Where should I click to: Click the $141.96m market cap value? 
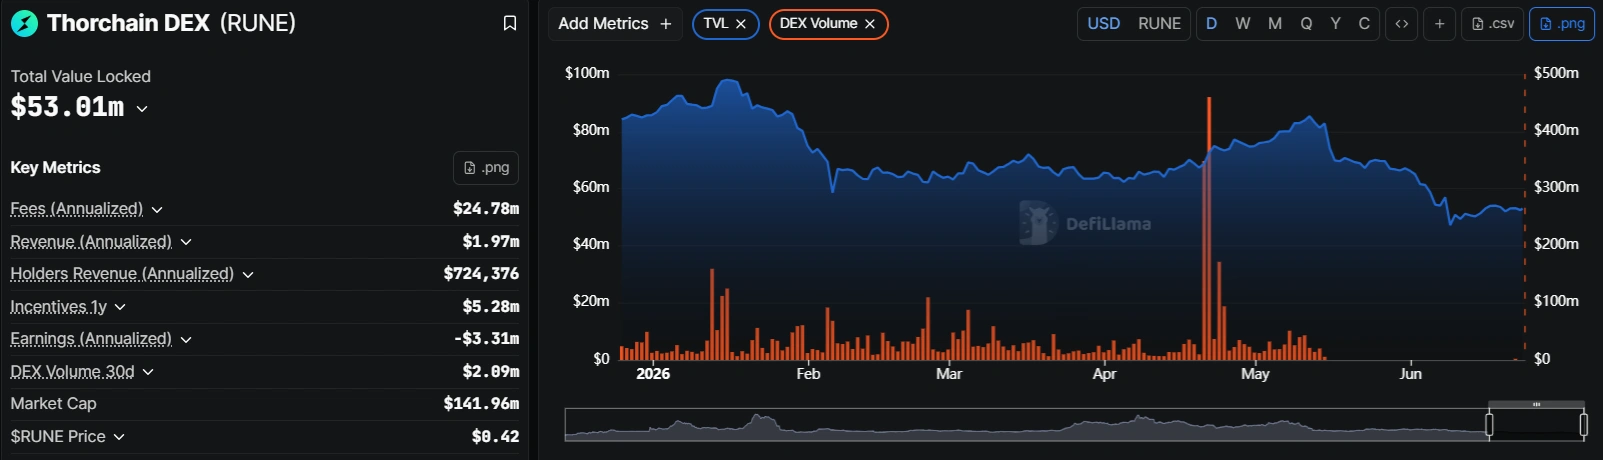(481, 404)
